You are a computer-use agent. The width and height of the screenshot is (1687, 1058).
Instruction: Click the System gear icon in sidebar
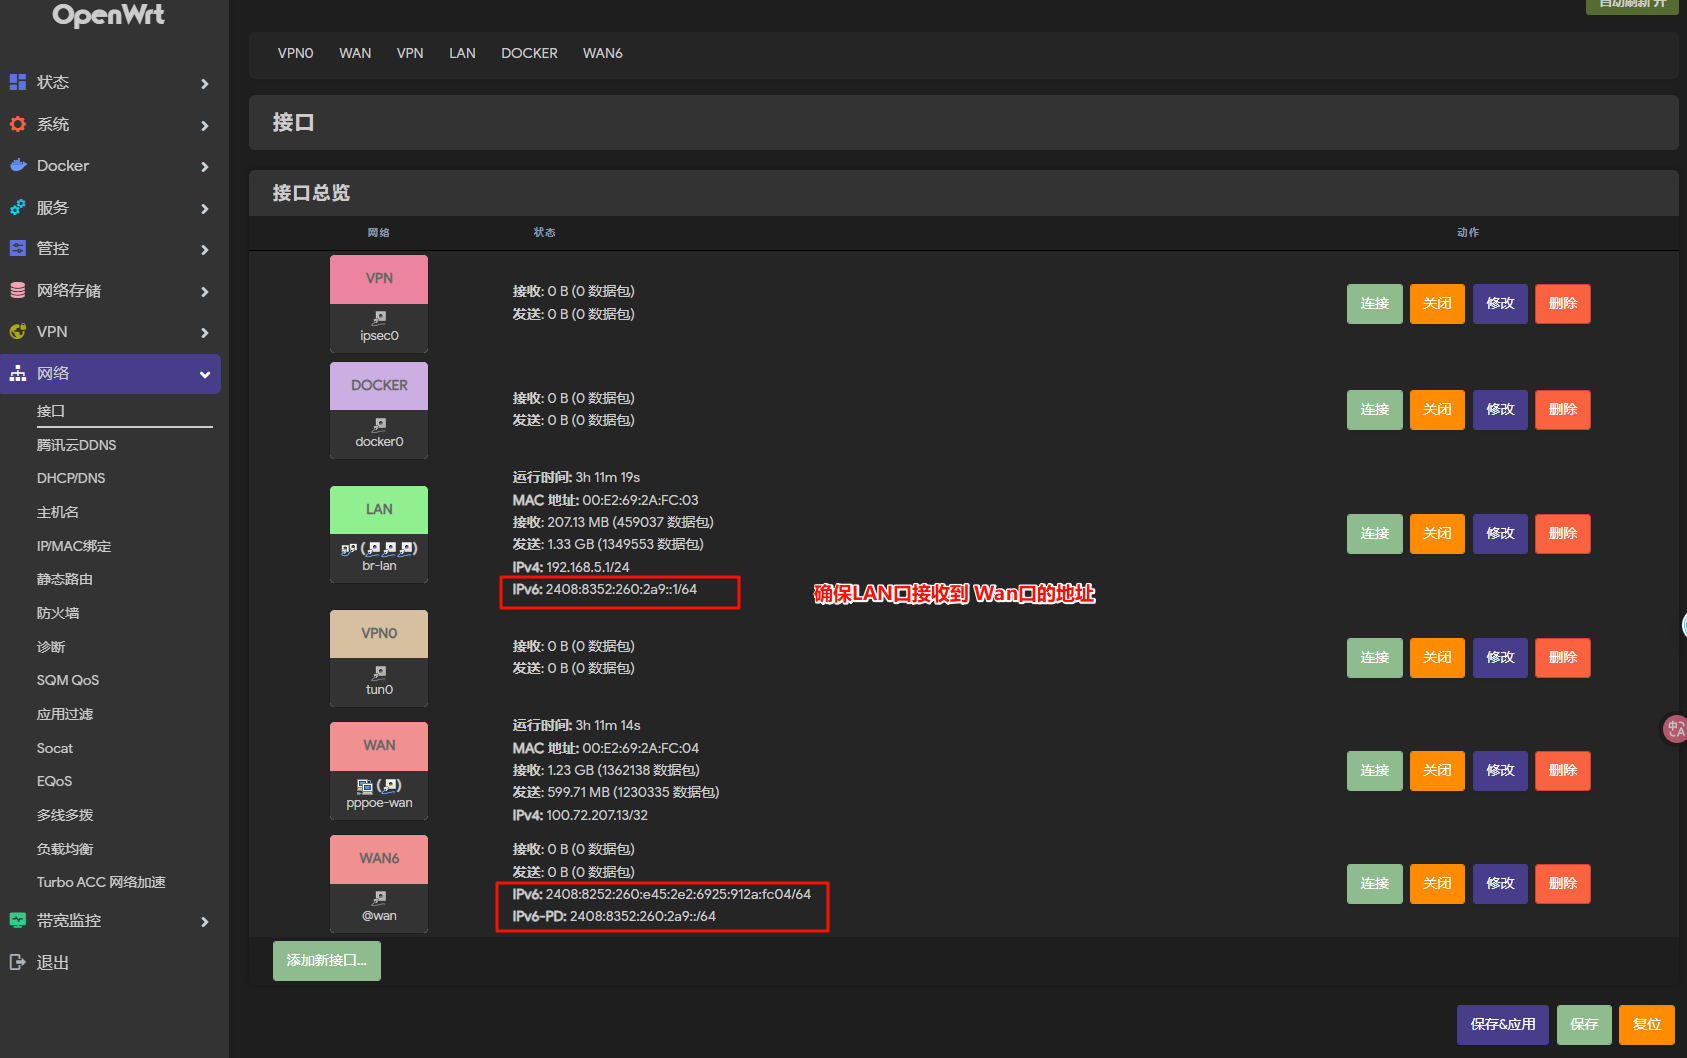pyautogui.click(x=18, y=124)
